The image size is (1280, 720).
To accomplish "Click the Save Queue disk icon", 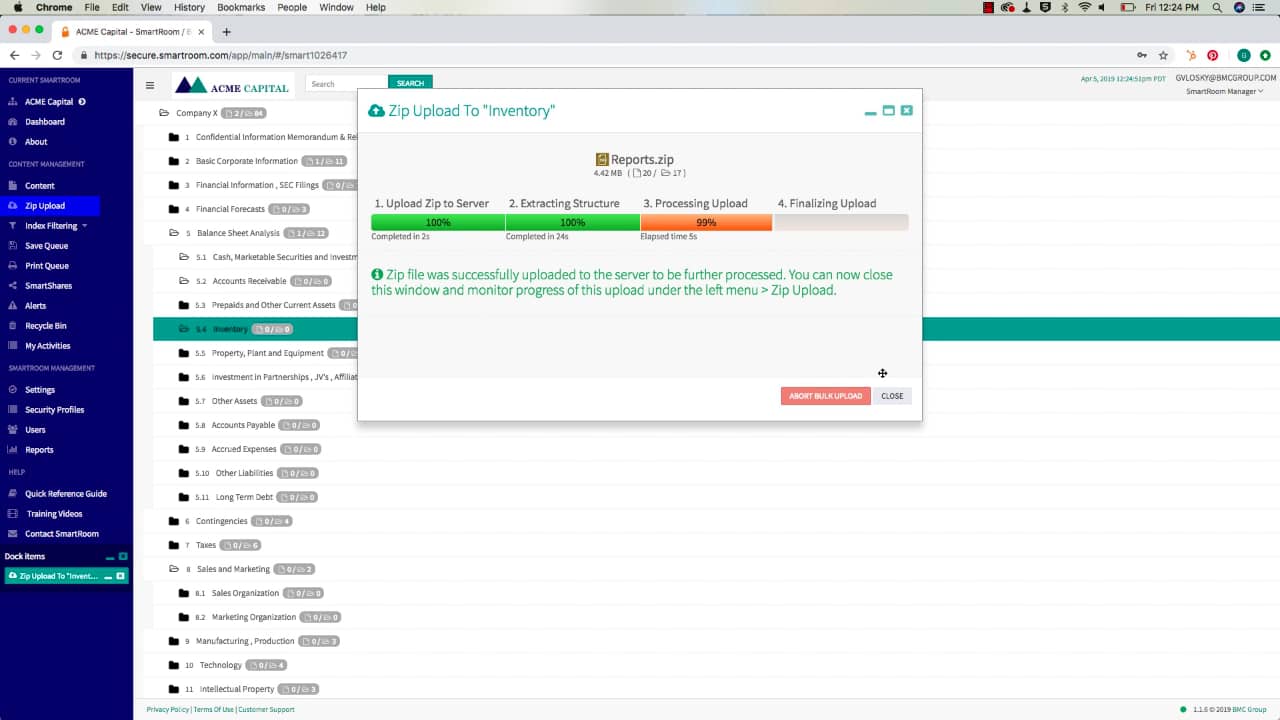I will [x=13, y=246].
